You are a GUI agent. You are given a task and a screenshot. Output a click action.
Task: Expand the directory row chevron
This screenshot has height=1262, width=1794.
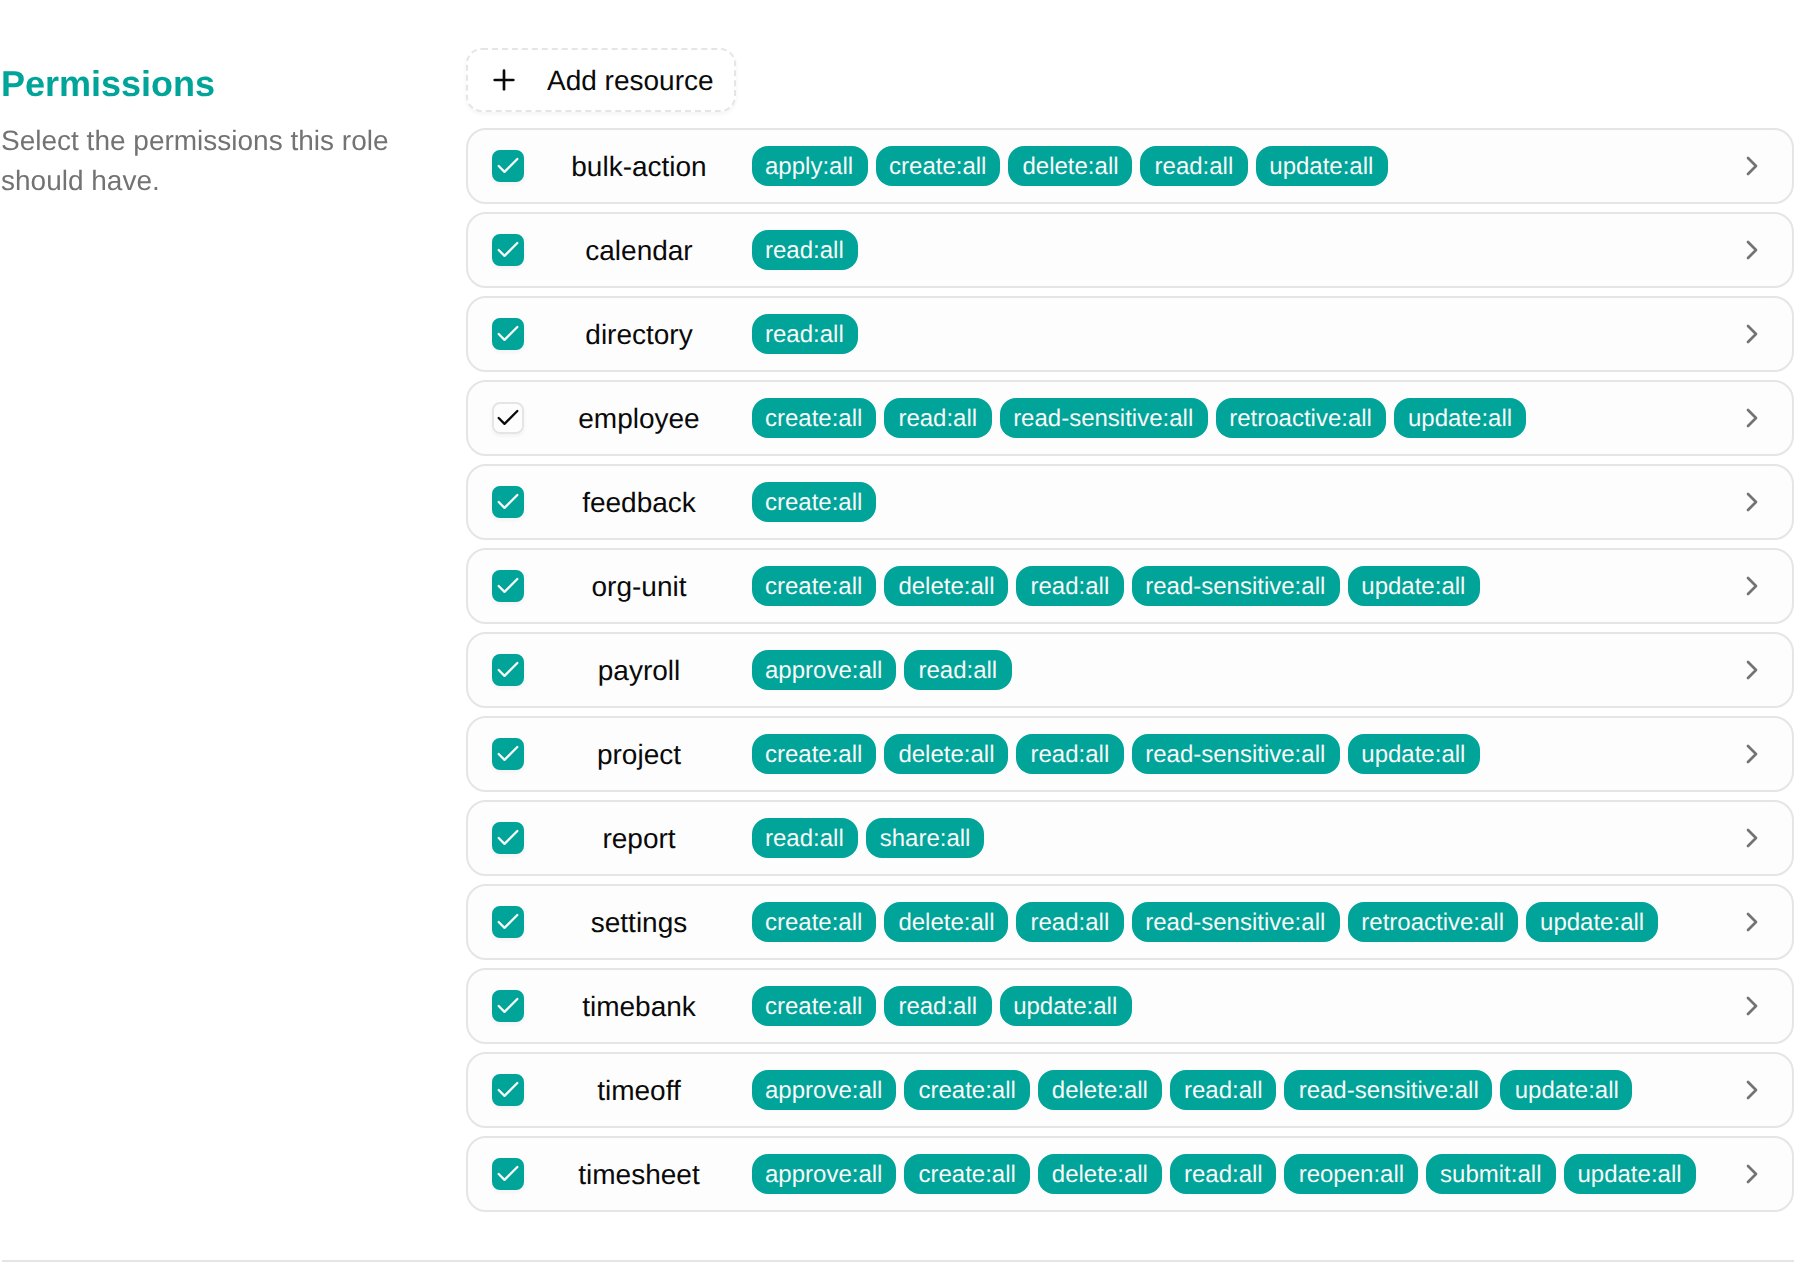pos(1751,334)
